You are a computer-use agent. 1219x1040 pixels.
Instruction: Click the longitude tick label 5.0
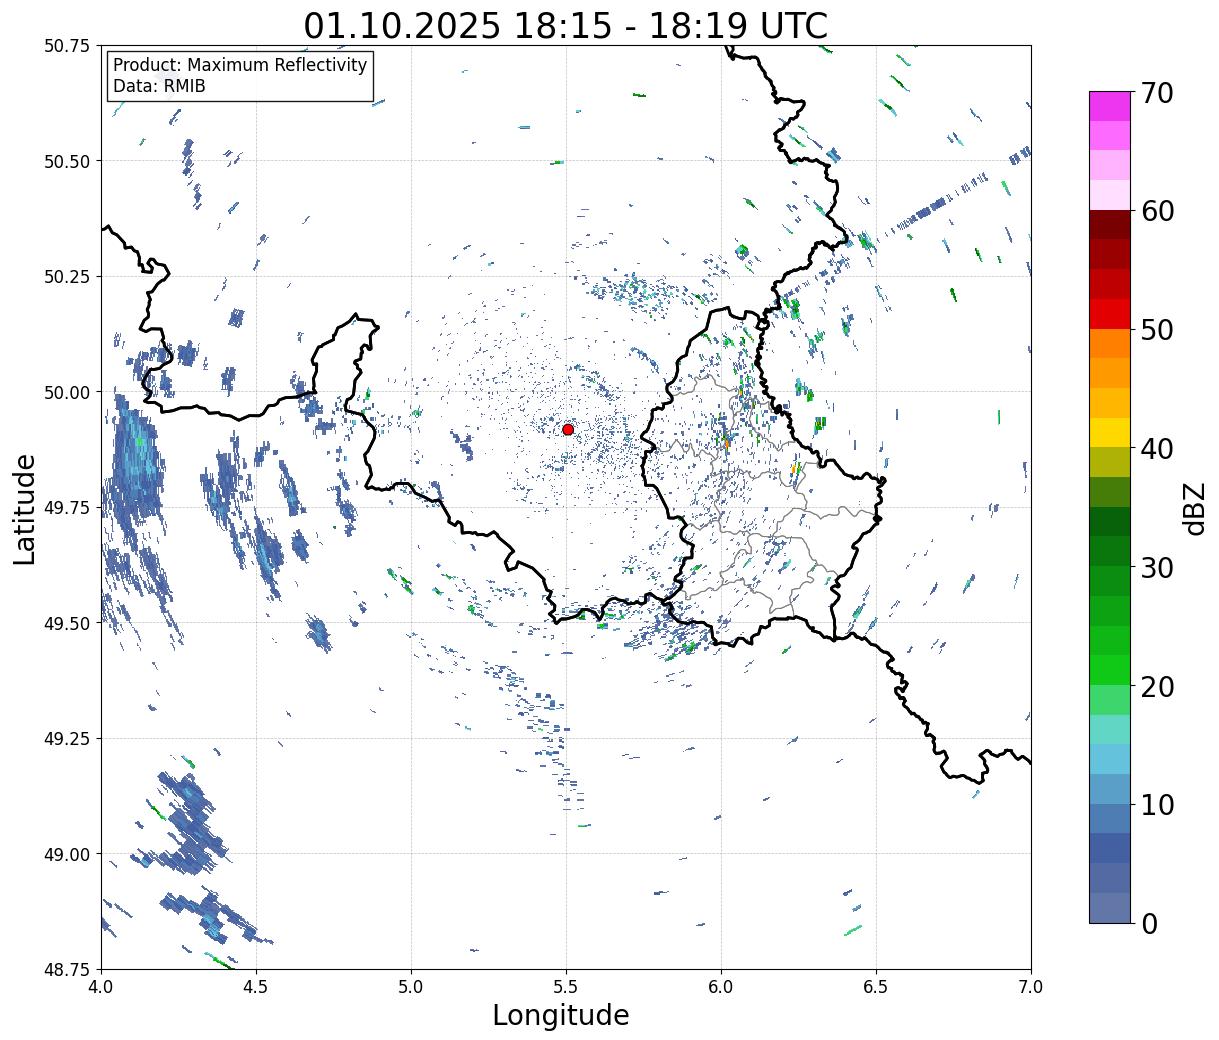point(411,986)
